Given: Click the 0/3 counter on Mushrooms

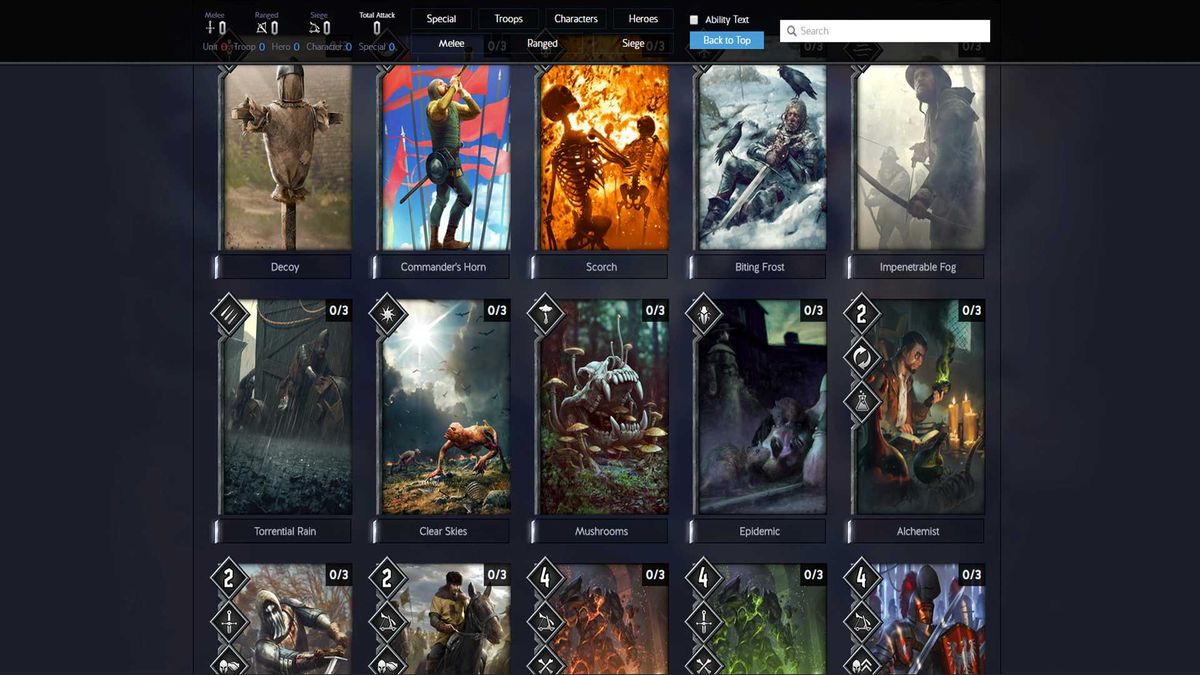Looking at the screenshot, I should 655,311.
